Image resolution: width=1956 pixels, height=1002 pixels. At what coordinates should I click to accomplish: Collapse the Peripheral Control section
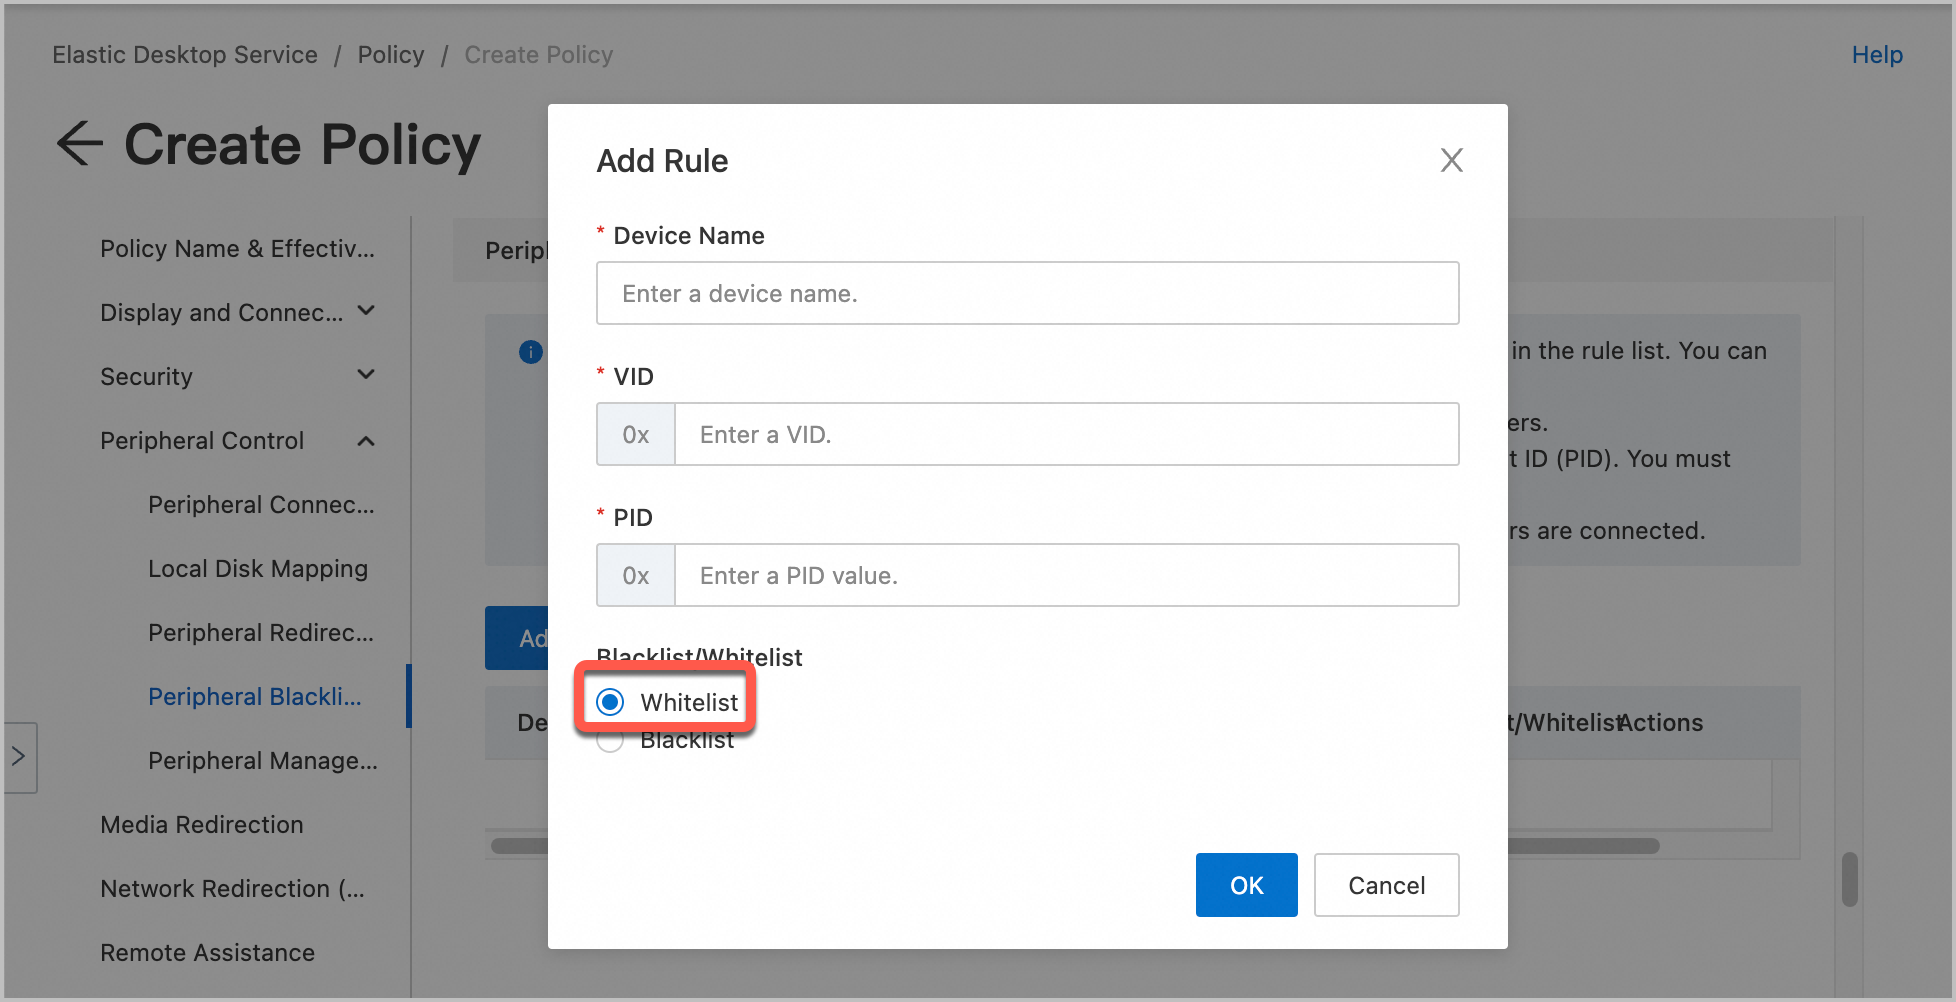[366, 441]
